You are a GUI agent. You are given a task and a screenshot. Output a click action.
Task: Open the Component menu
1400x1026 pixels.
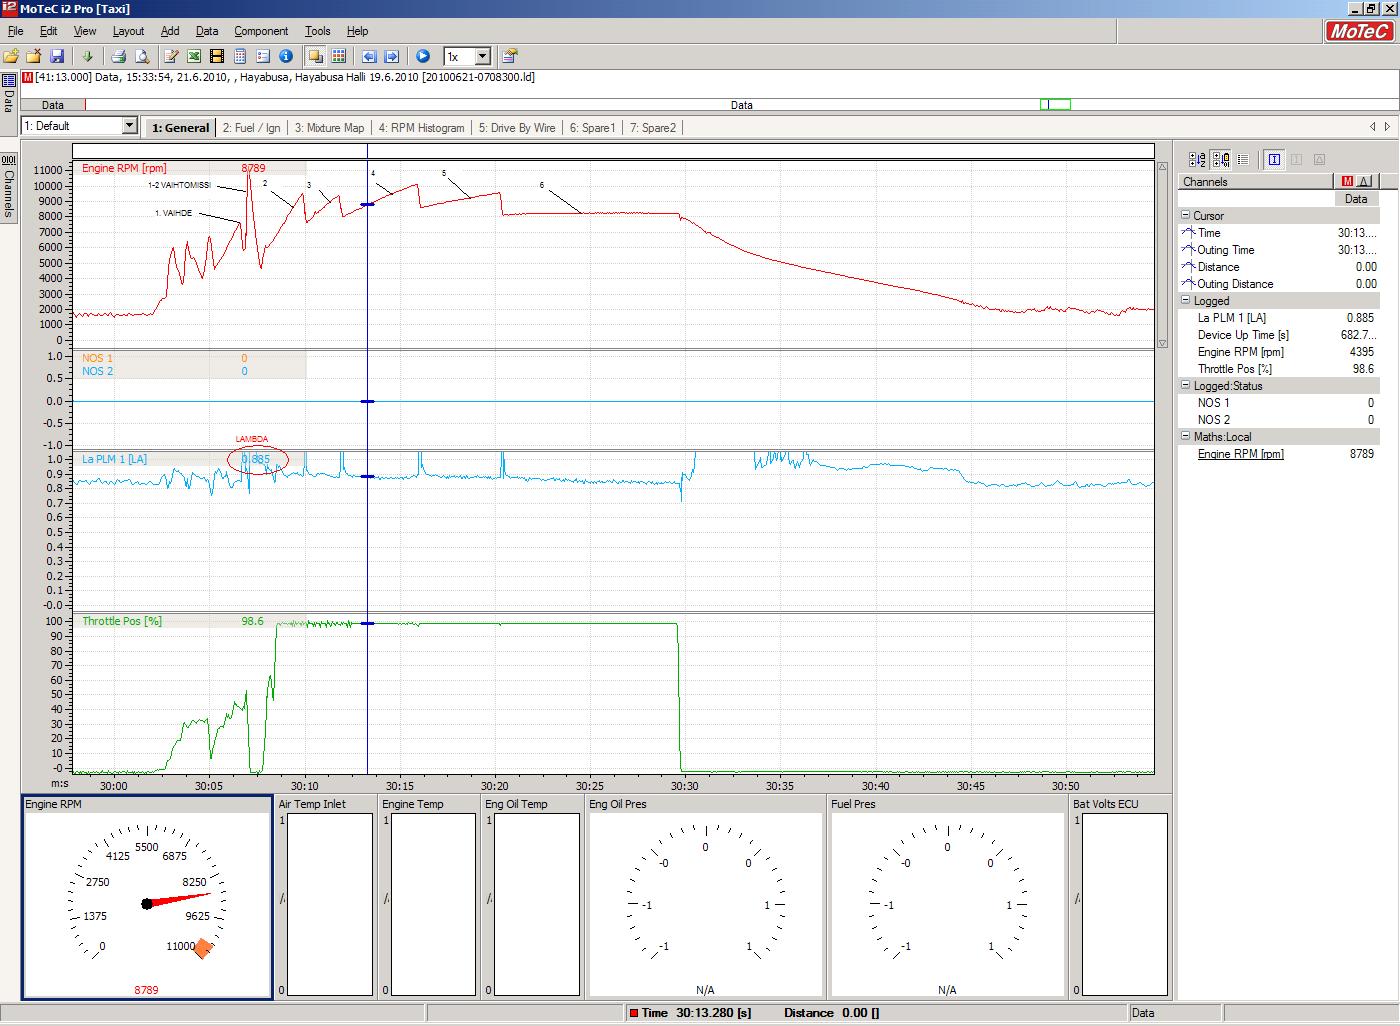click(261, 31)
